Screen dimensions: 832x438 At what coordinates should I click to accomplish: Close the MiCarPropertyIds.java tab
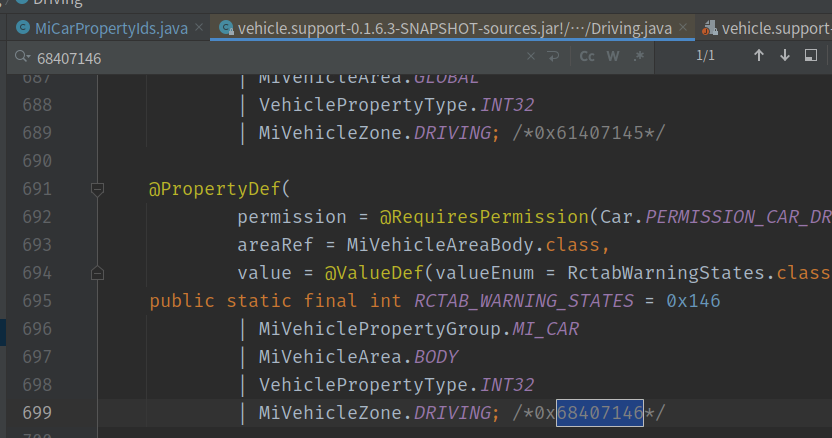coord(199,27)
